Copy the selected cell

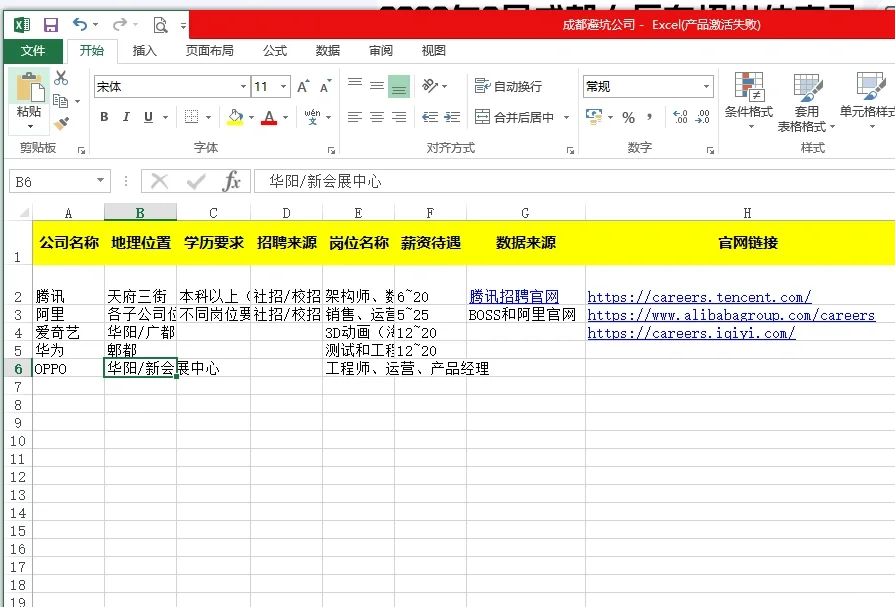coord(61,101)
